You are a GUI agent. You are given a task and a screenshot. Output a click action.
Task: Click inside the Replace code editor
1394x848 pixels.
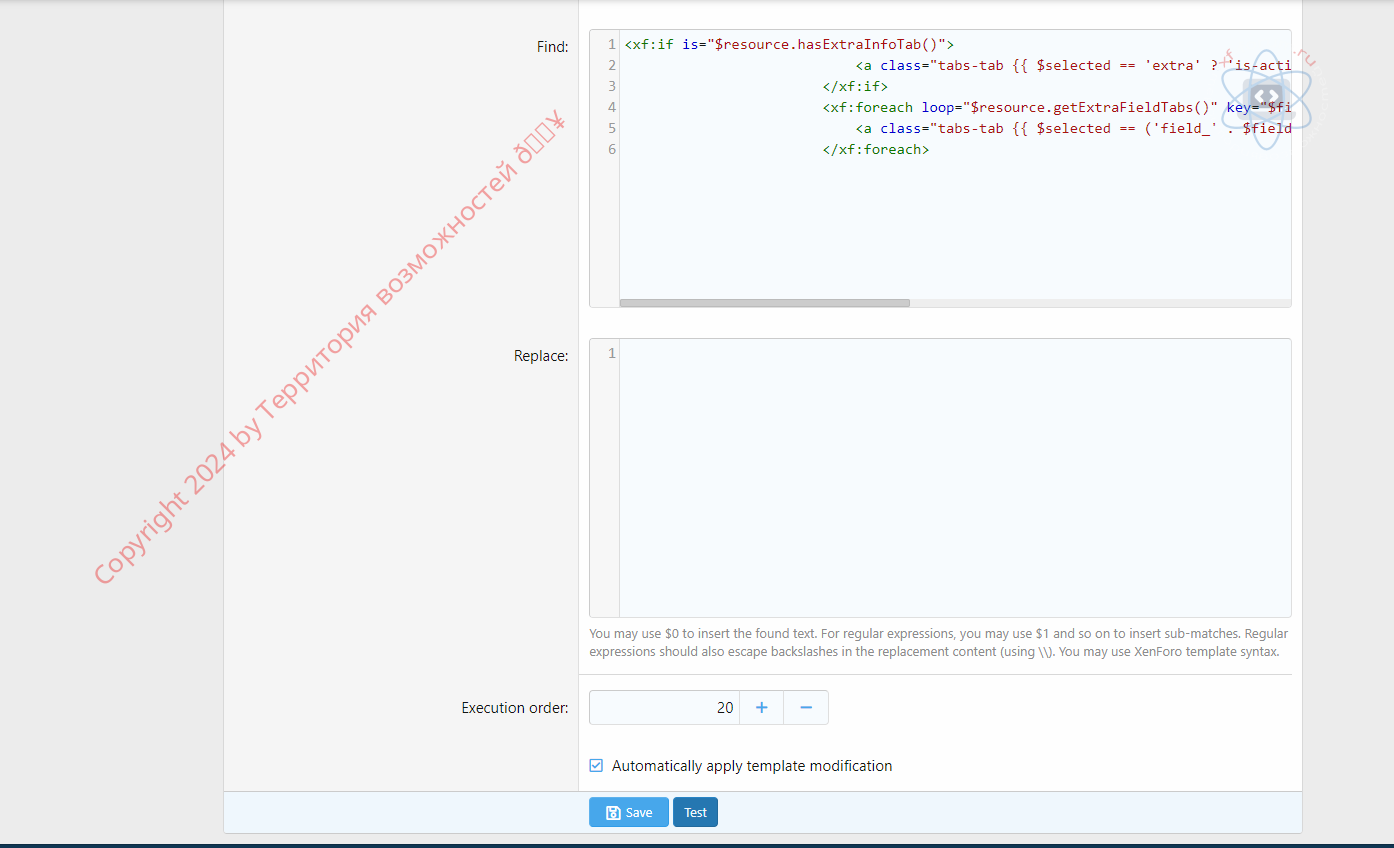click(x=955, y=478)
